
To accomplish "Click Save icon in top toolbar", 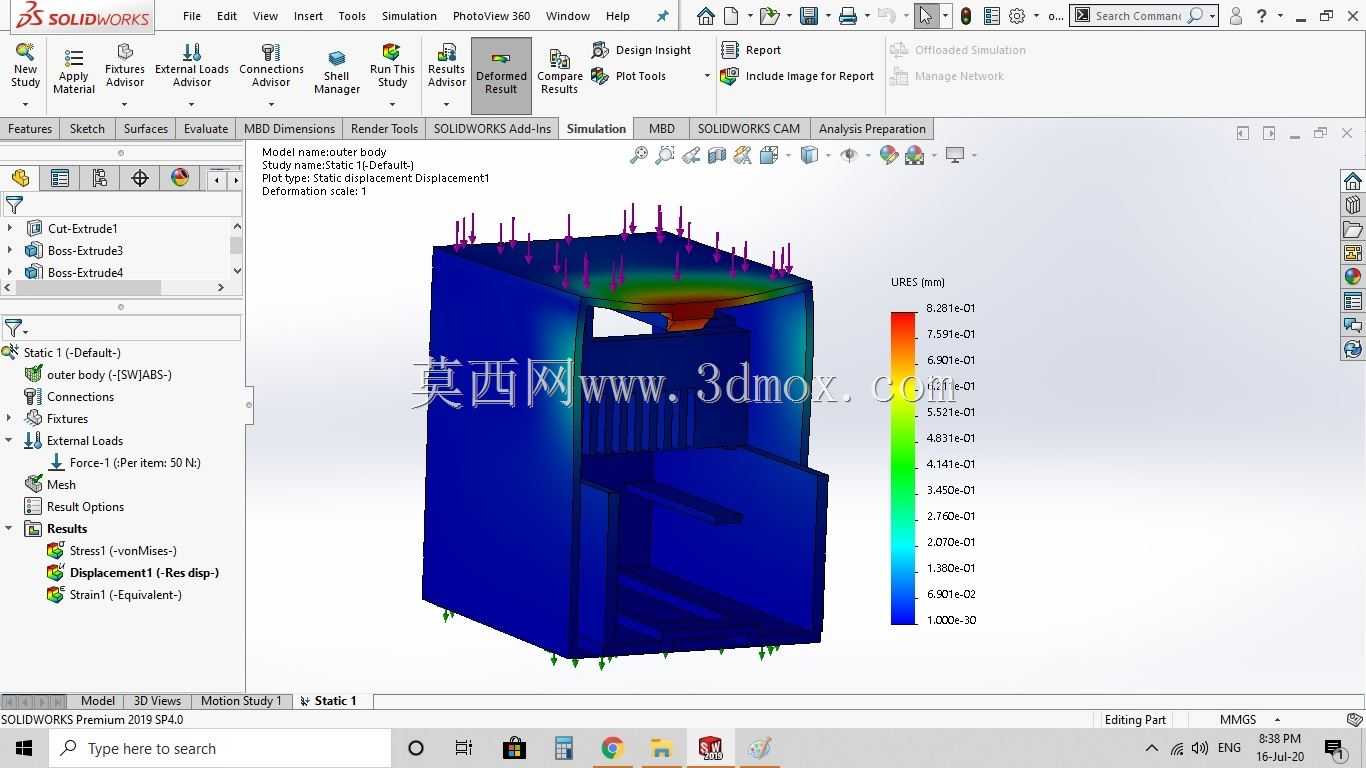I will coord(809,16).
